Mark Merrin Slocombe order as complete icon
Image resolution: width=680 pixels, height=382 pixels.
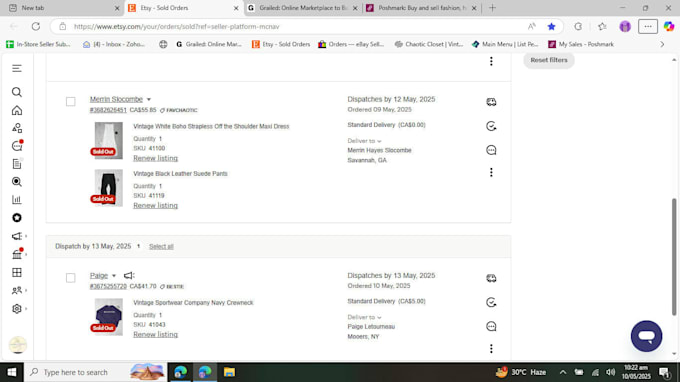point(491,126)
